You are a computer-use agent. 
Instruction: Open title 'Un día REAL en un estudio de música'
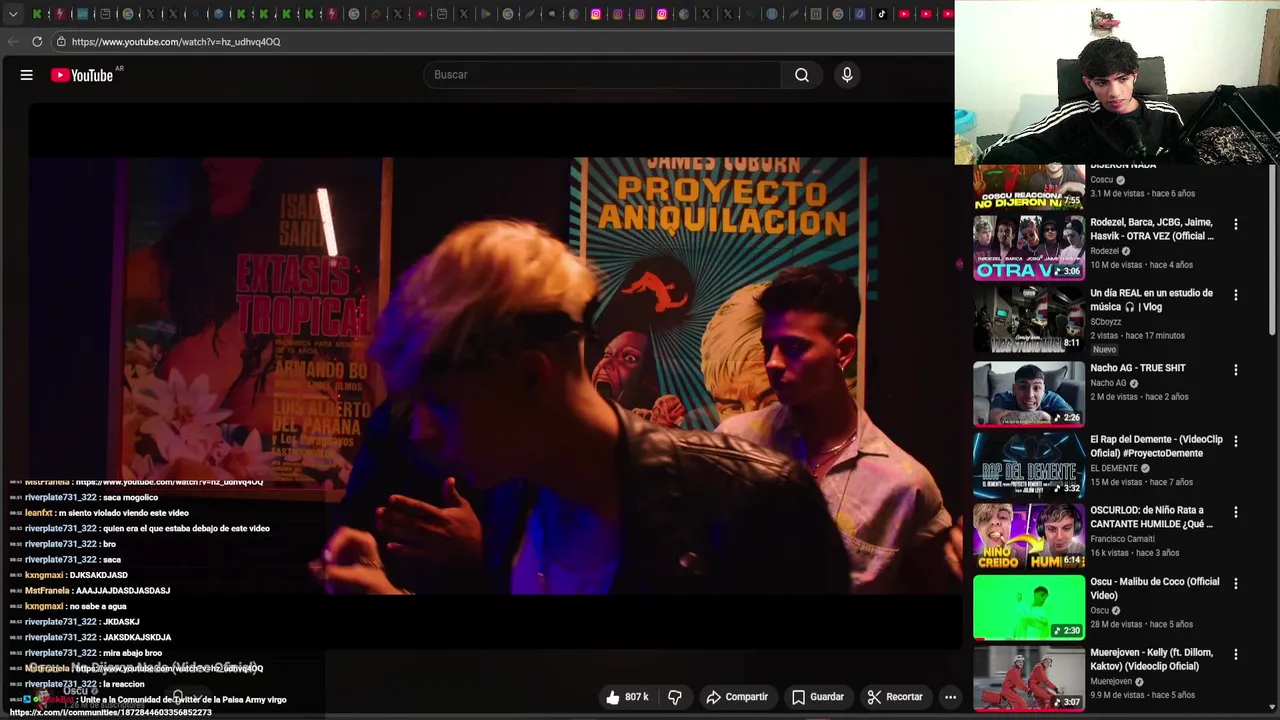(x=1152, y=300)
